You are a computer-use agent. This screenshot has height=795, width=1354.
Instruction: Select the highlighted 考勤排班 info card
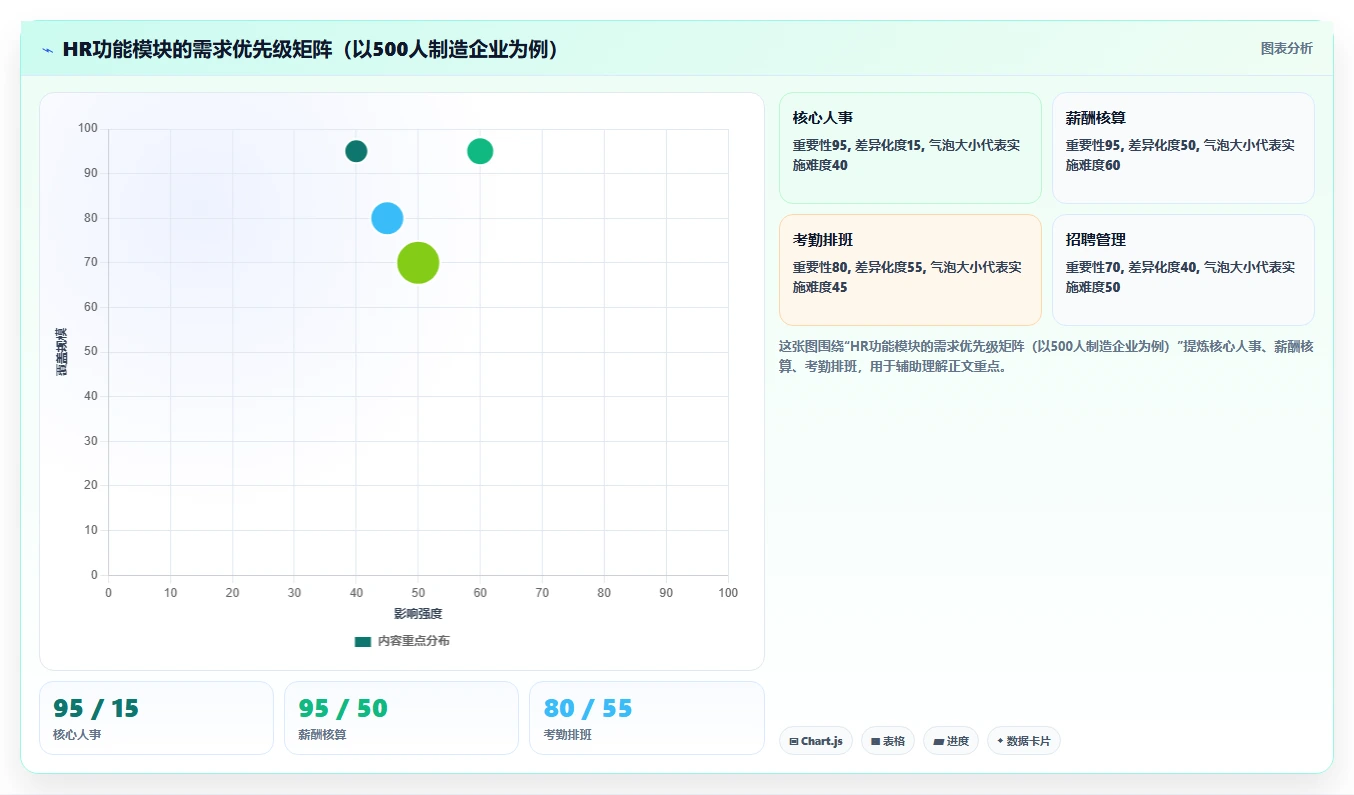pyautogui.click(x=910, y=270)
